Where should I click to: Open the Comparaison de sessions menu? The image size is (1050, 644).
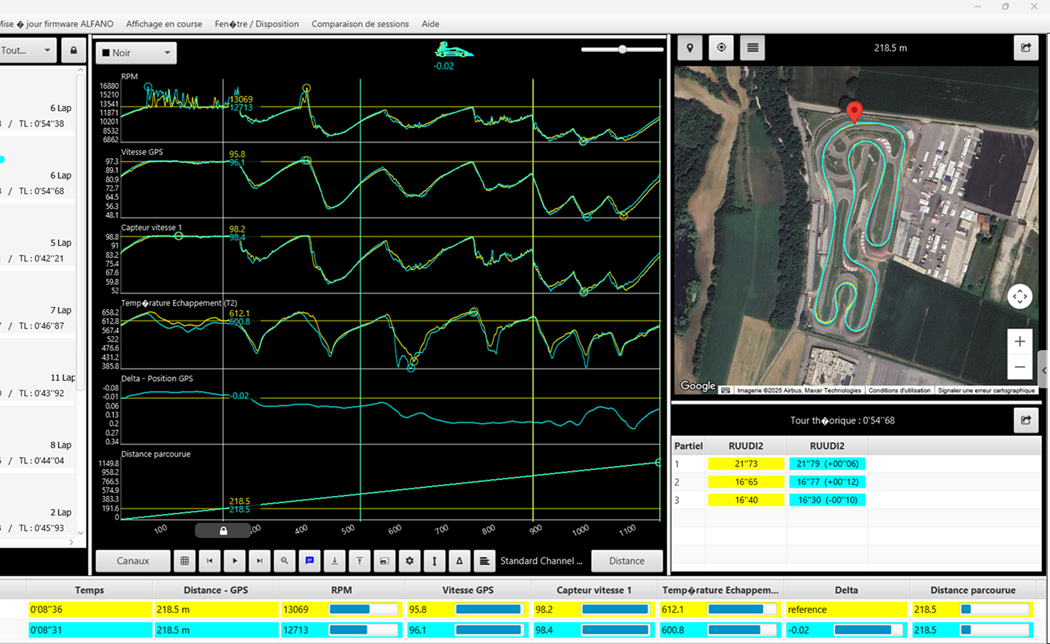pos(359,24)
